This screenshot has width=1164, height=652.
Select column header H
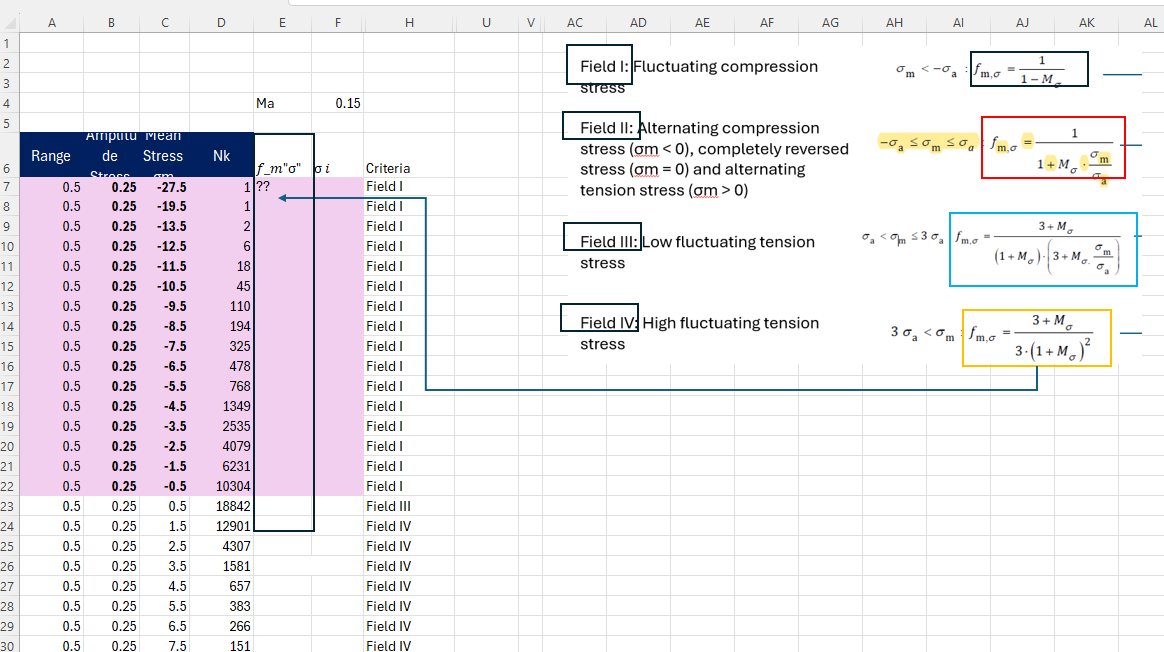click(x=409, y=23)
